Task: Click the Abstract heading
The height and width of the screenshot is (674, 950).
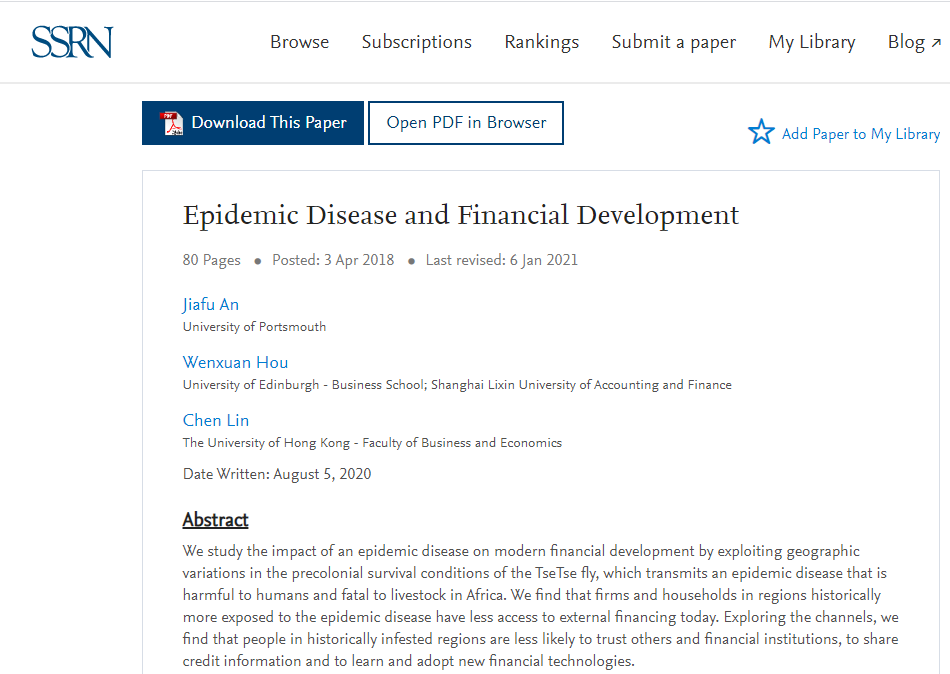Action: pyautogui.click(x=215, y=520)
